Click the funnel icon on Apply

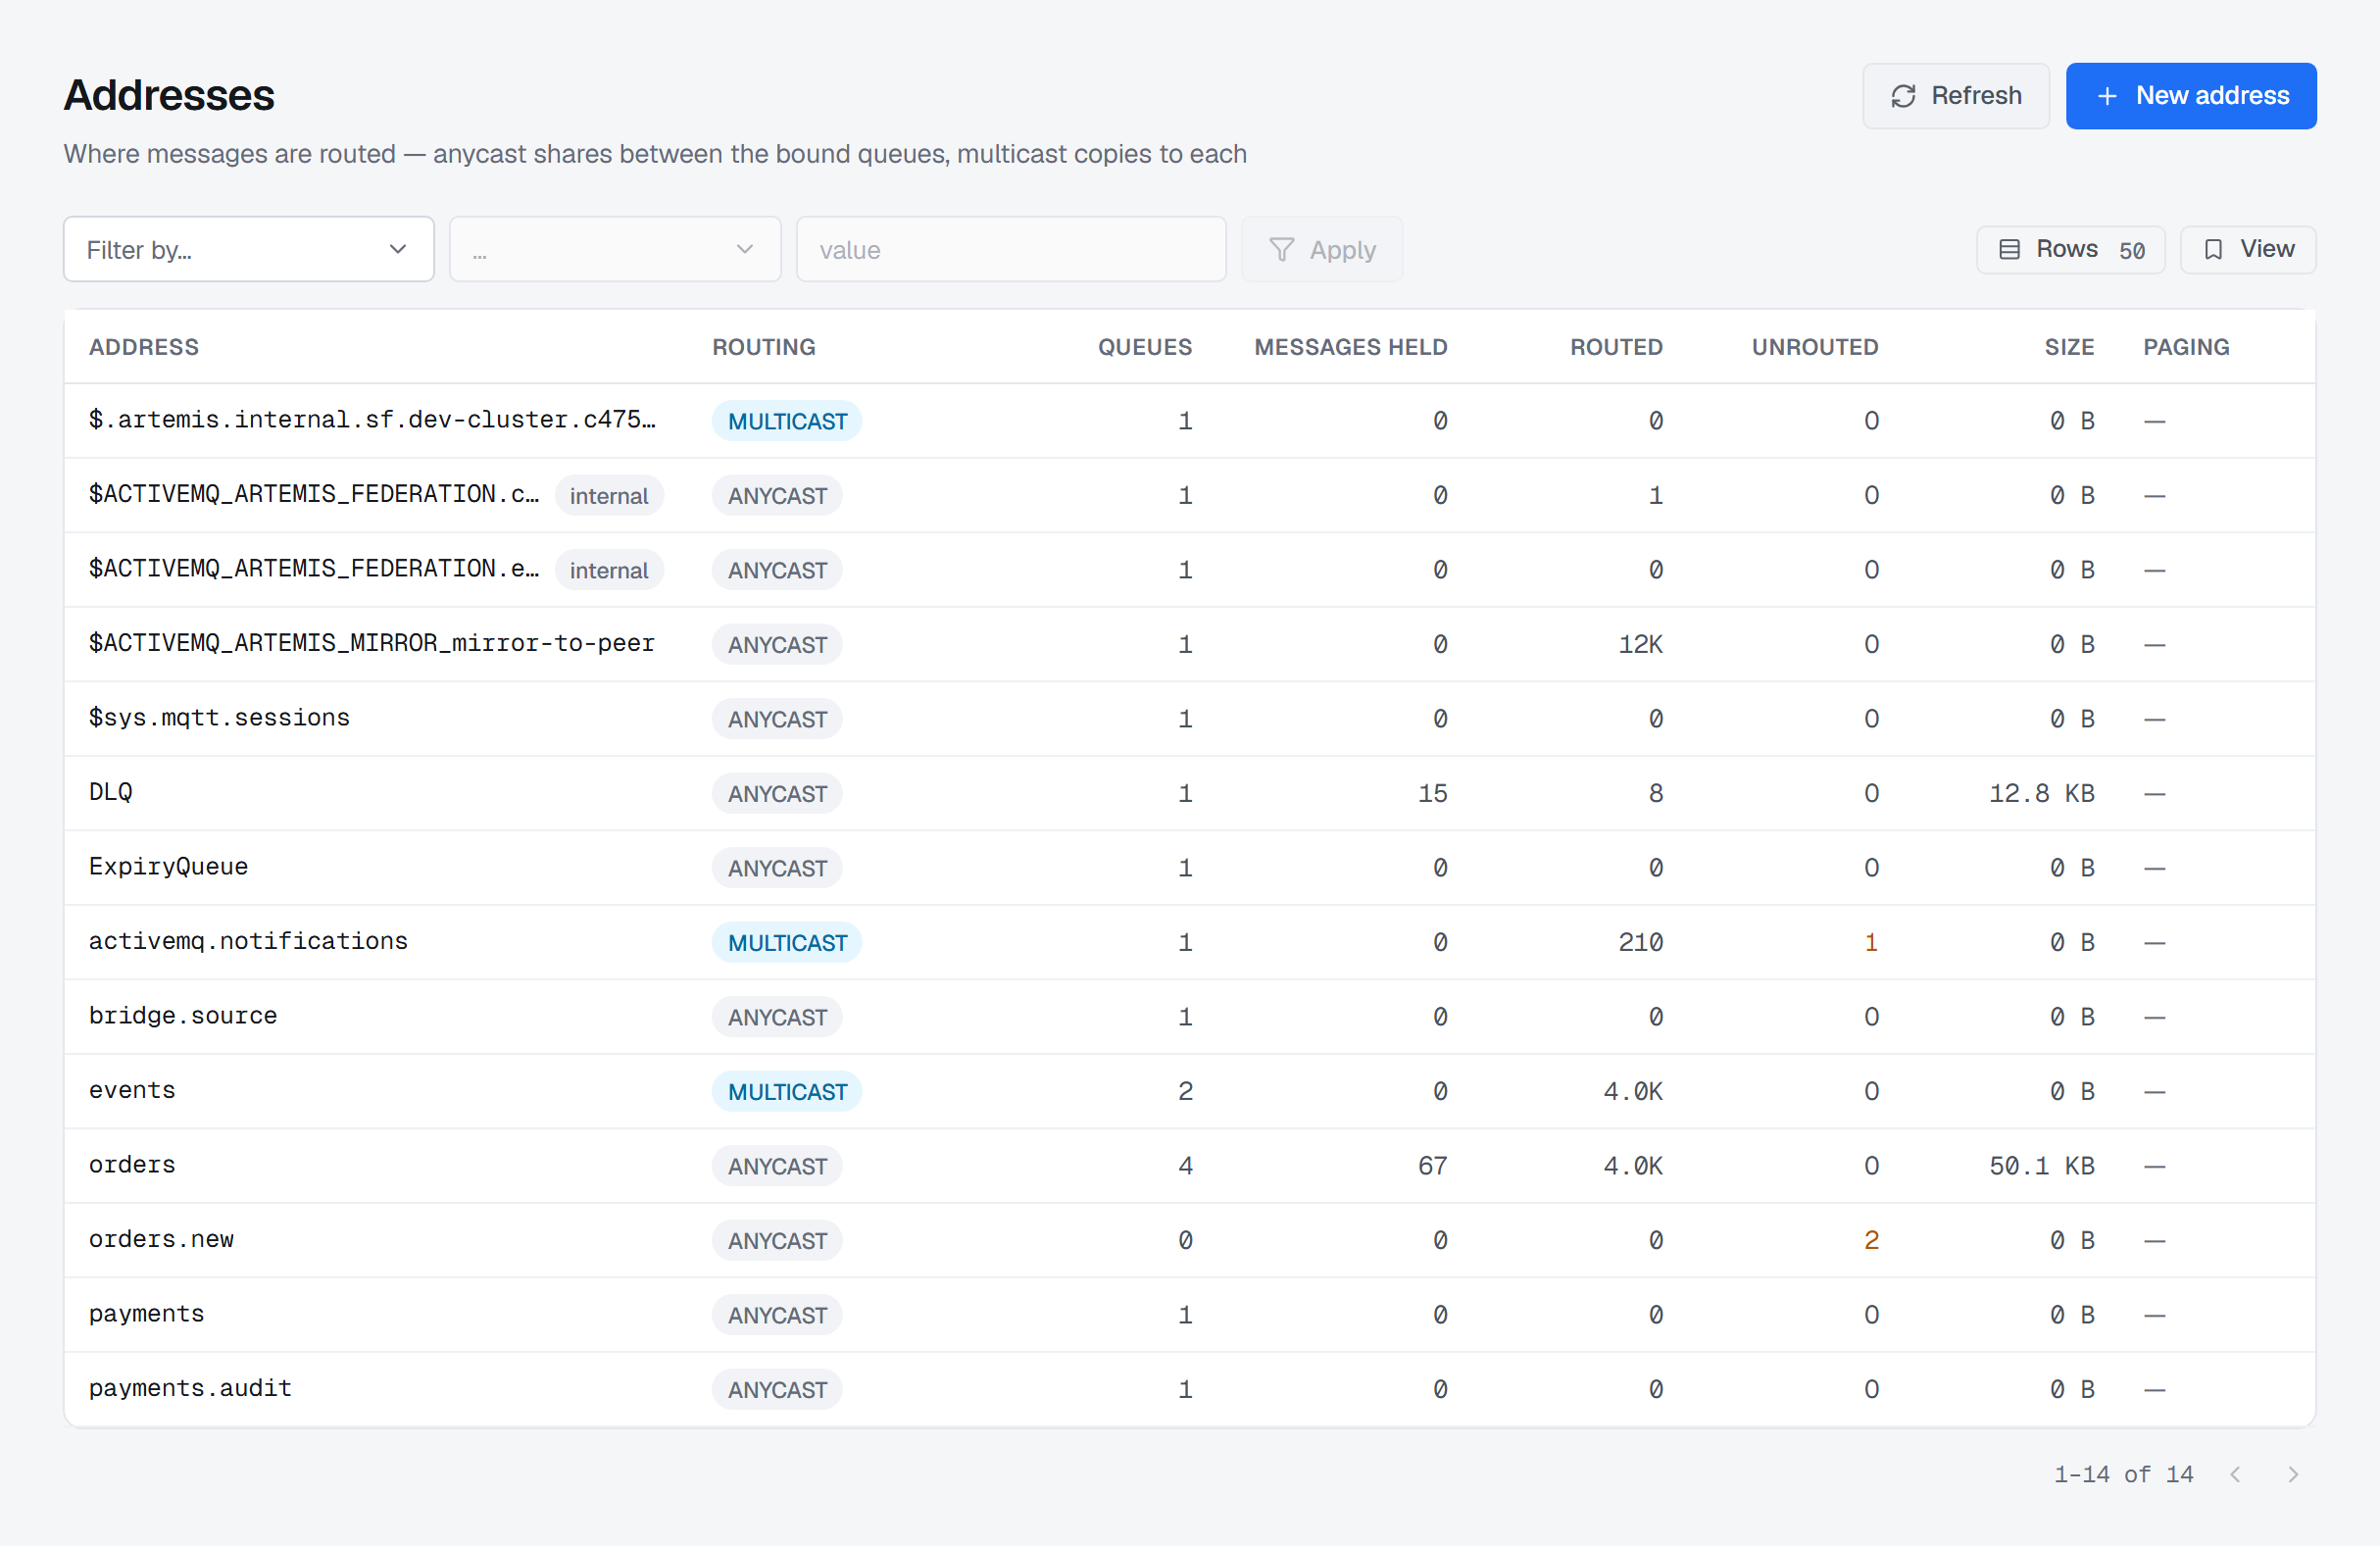pyautogui.click(x=1281, y=250)
